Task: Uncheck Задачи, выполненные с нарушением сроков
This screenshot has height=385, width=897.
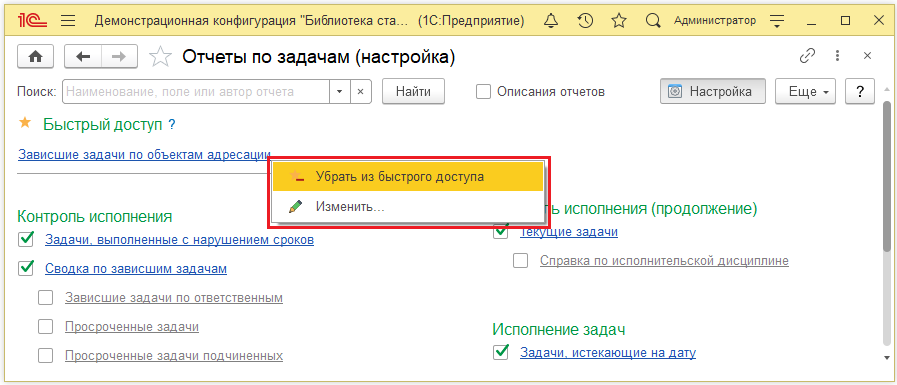Action: (x=26, y=240)
